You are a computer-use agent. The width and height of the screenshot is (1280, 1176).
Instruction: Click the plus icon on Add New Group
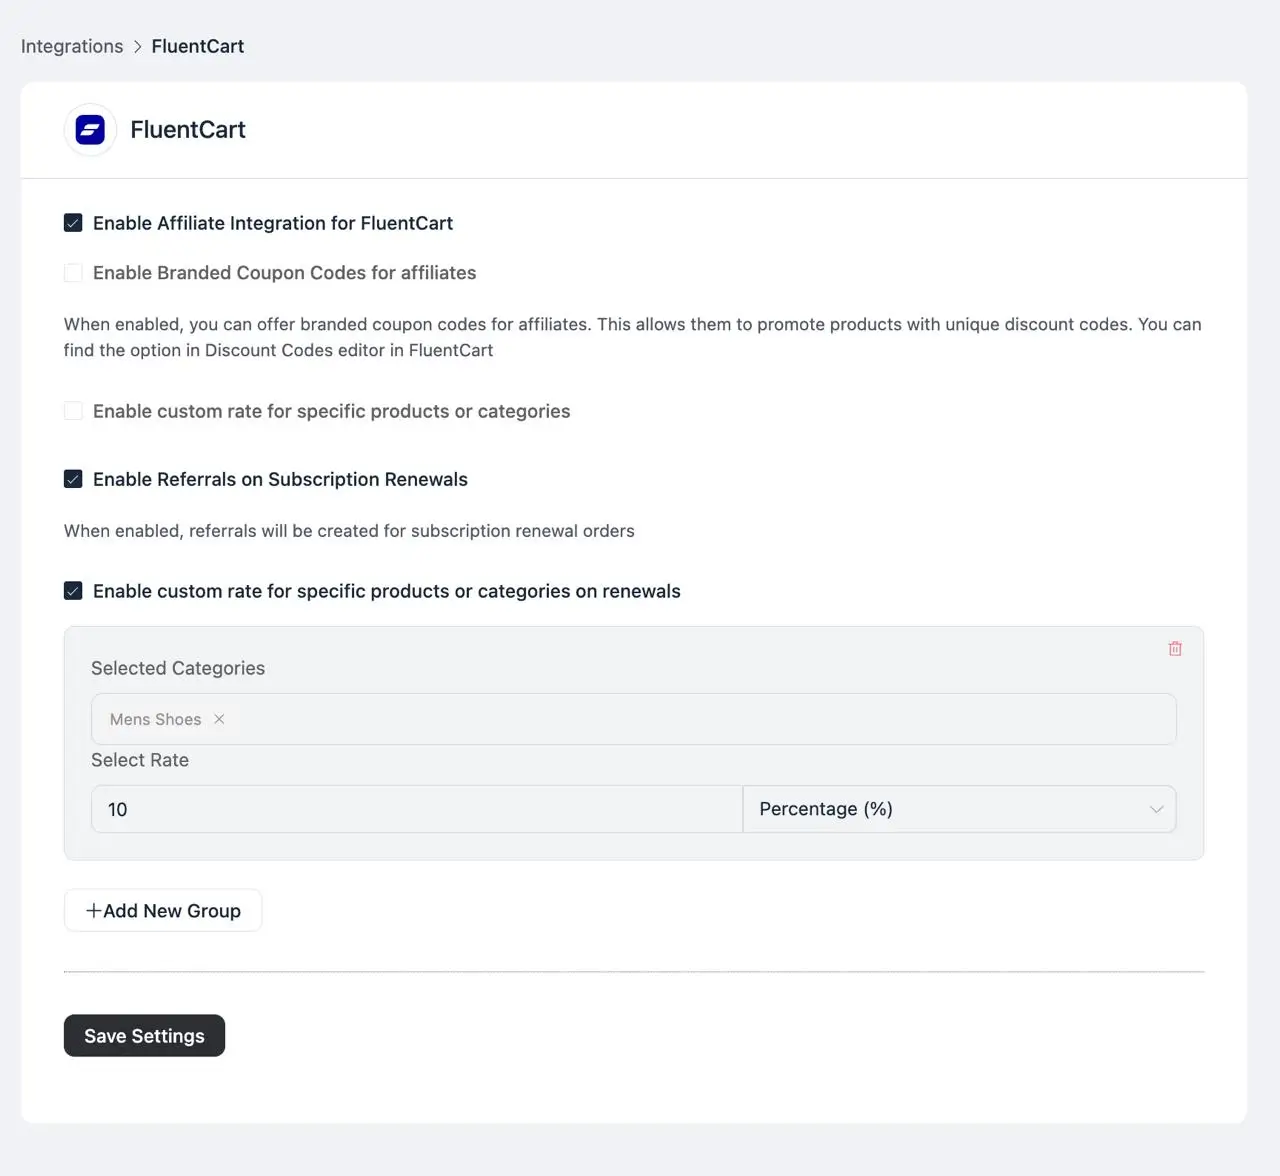[x=93, y=911]
